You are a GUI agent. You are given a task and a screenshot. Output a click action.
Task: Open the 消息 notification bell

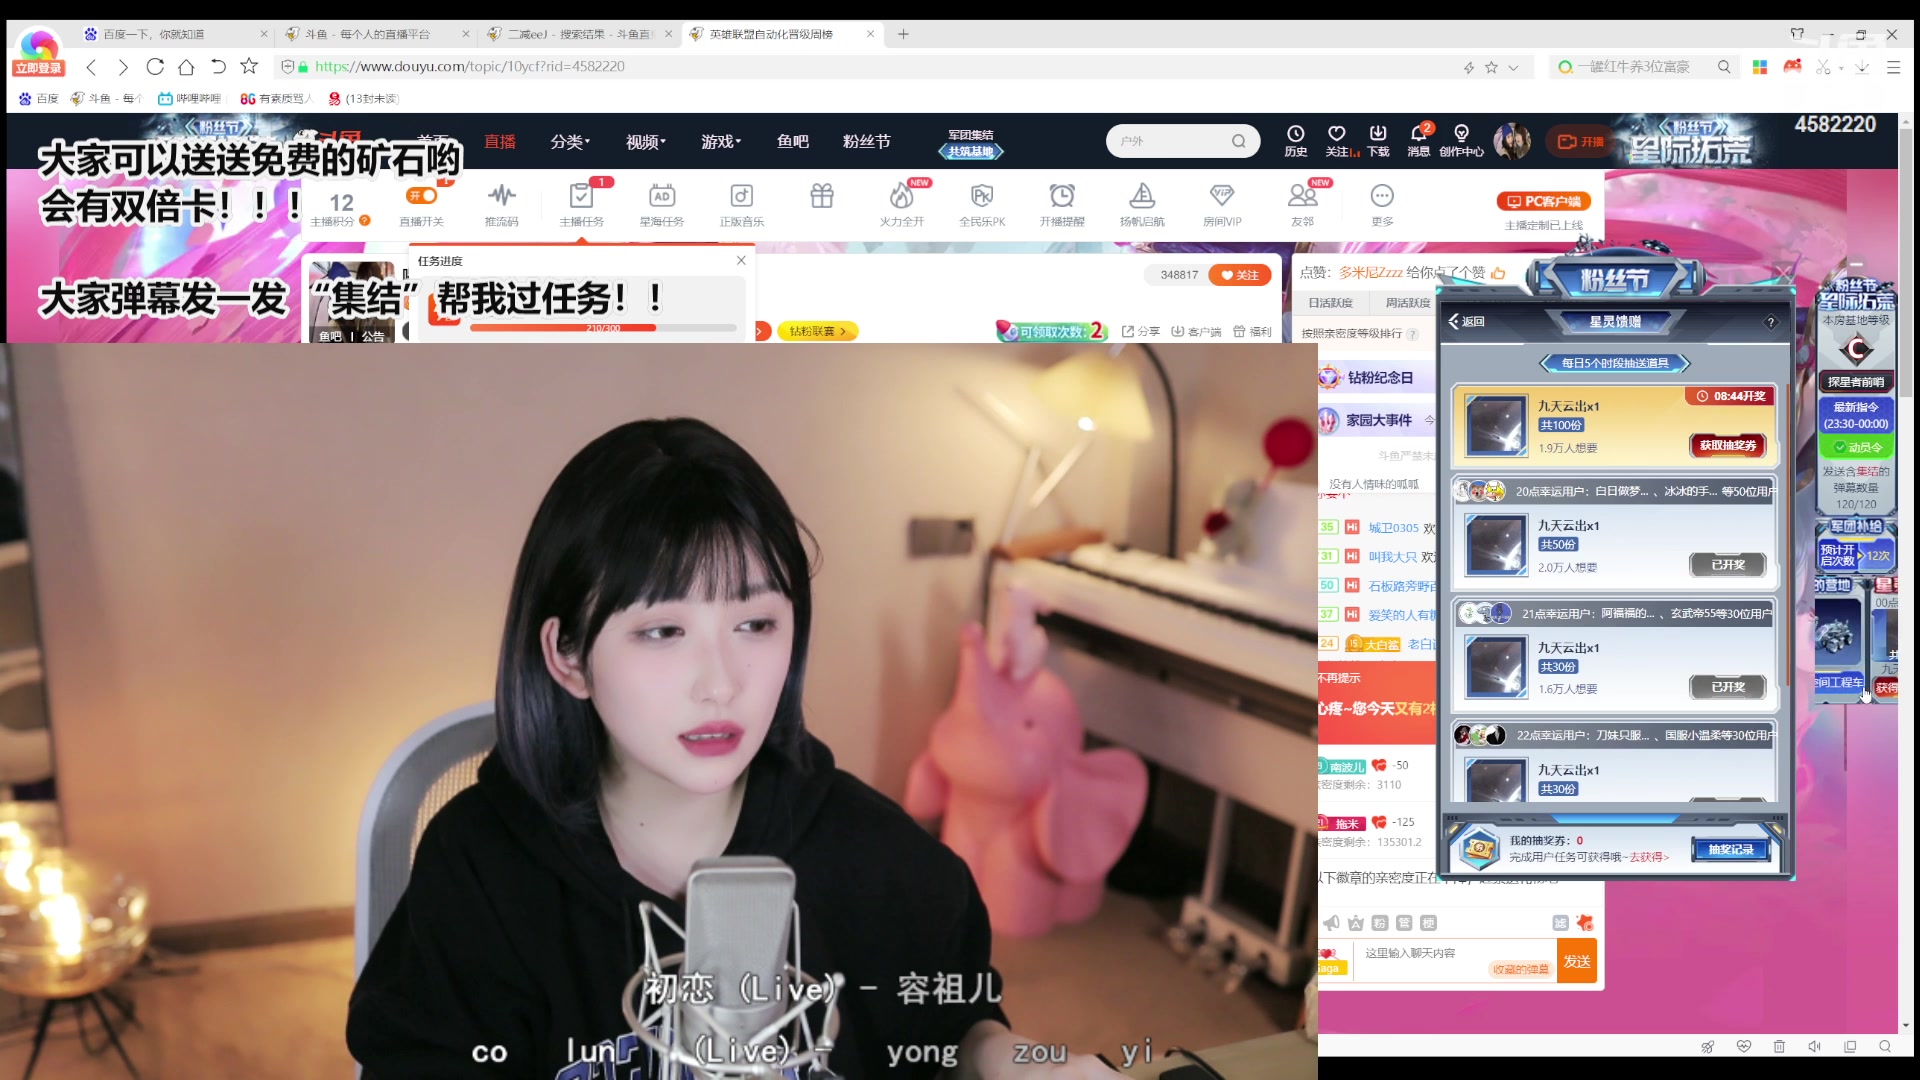click(1418, 134)
